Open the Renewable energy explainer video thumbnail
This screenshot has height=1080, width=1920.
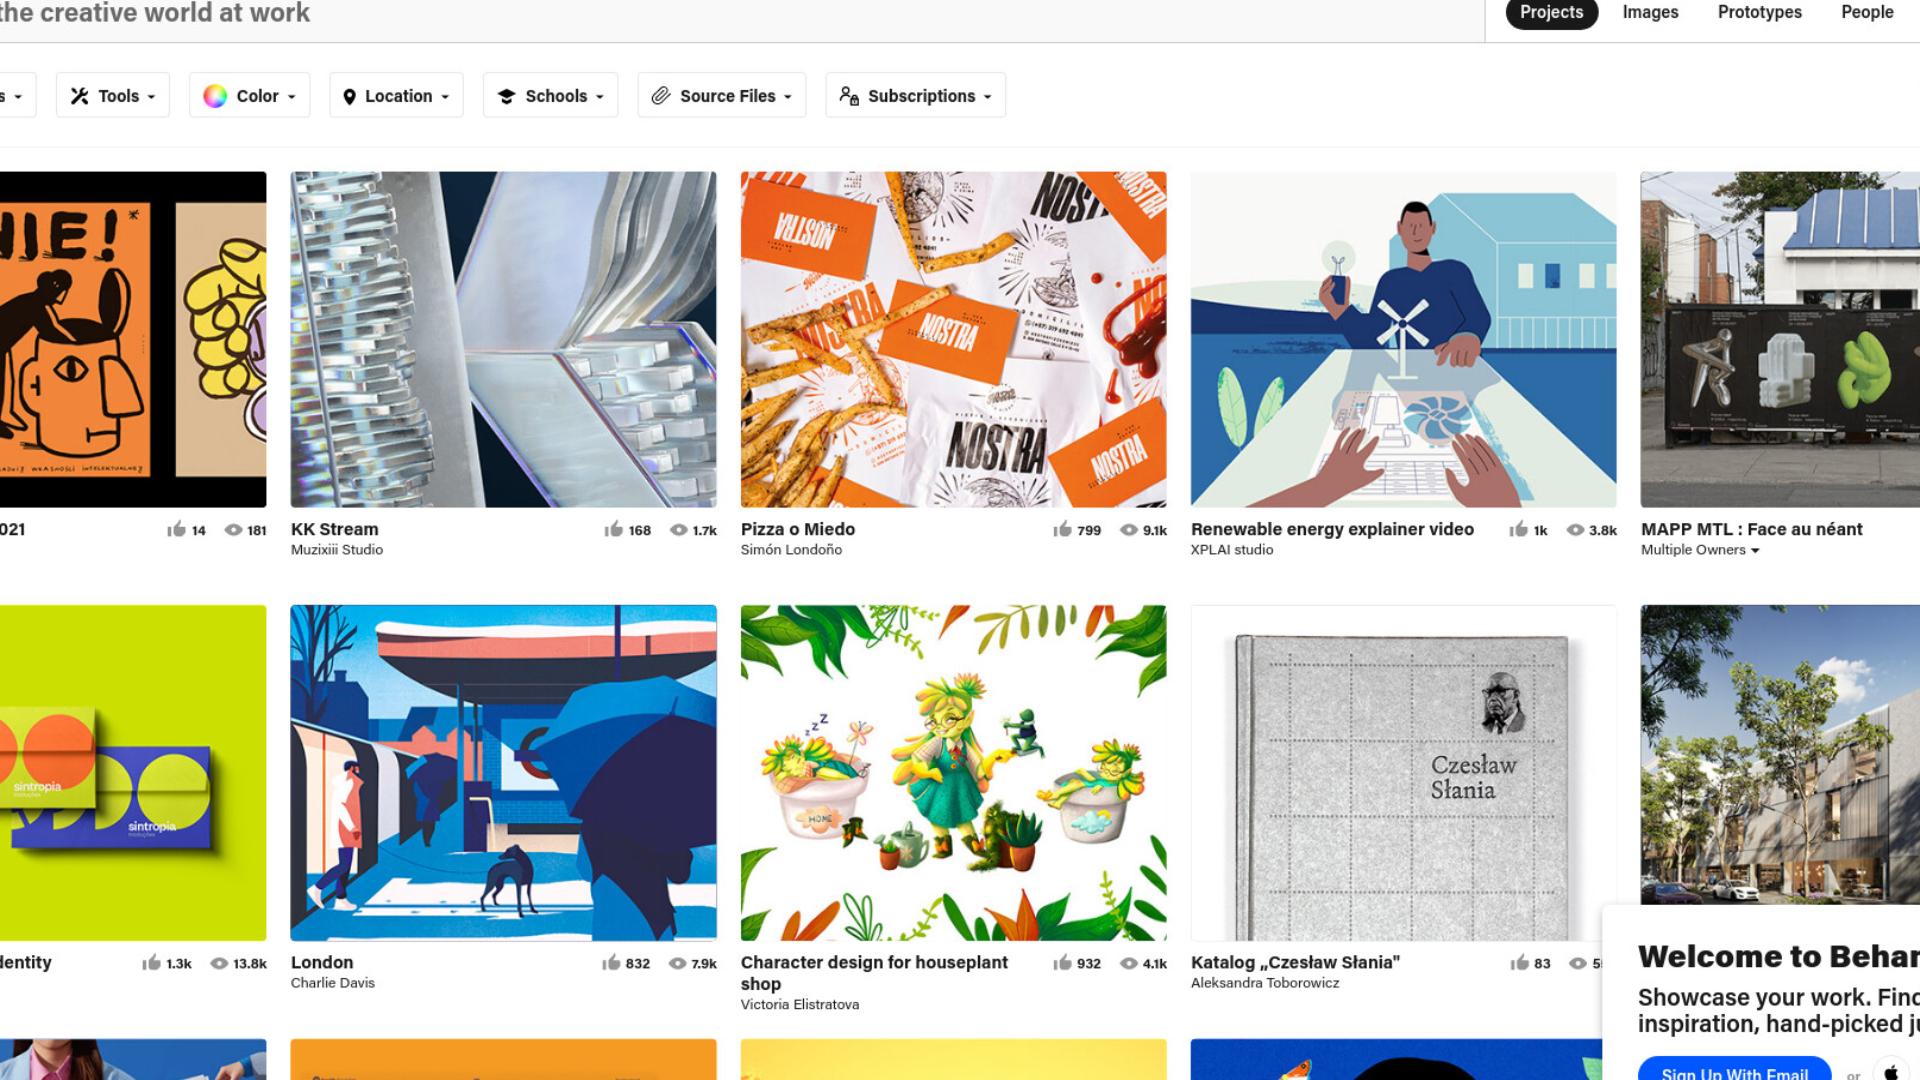pyautogui.click(x=1403, y=339)
